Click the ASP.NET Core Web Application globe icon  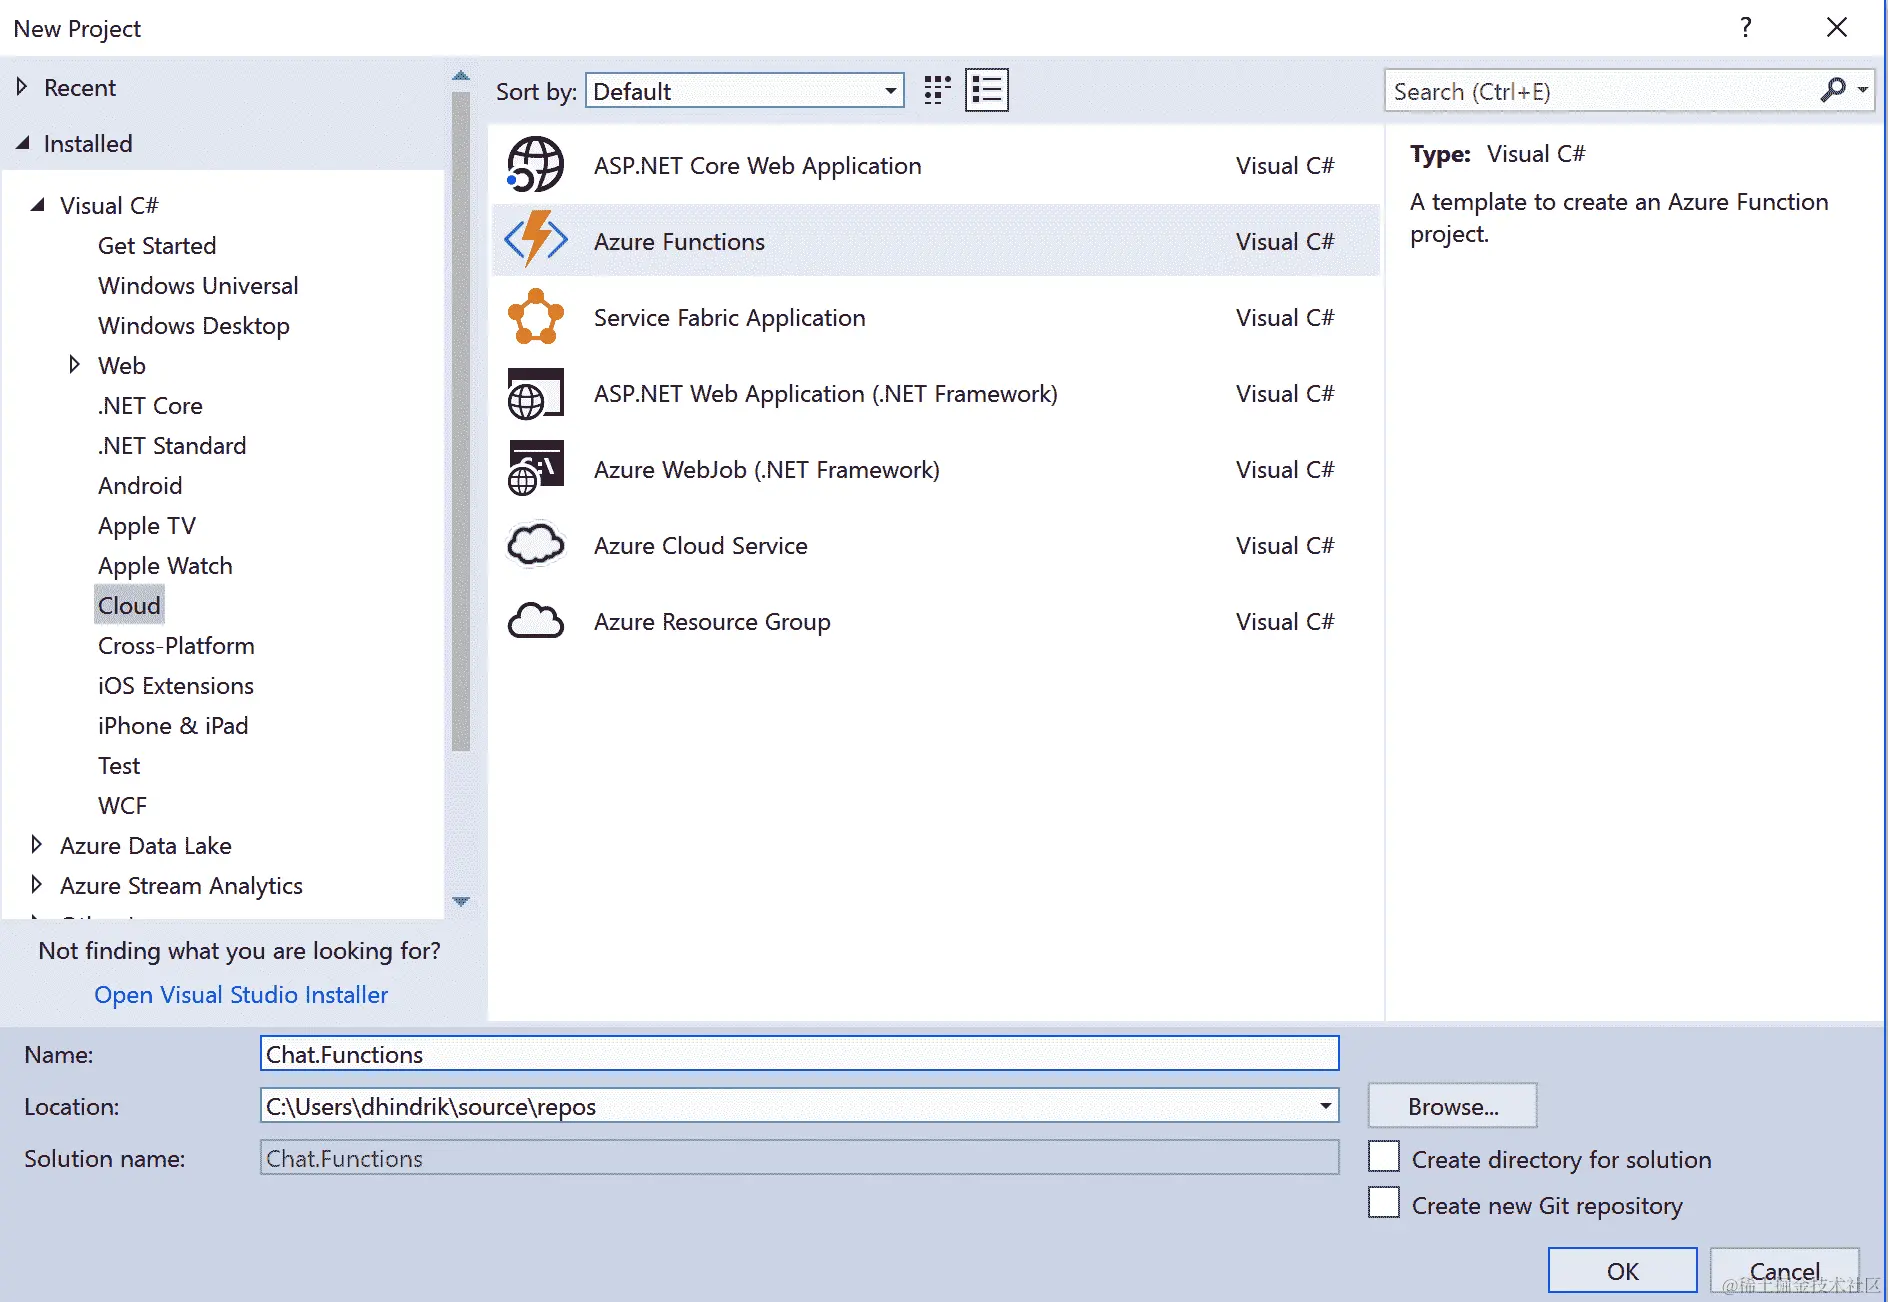click(536, 165)
